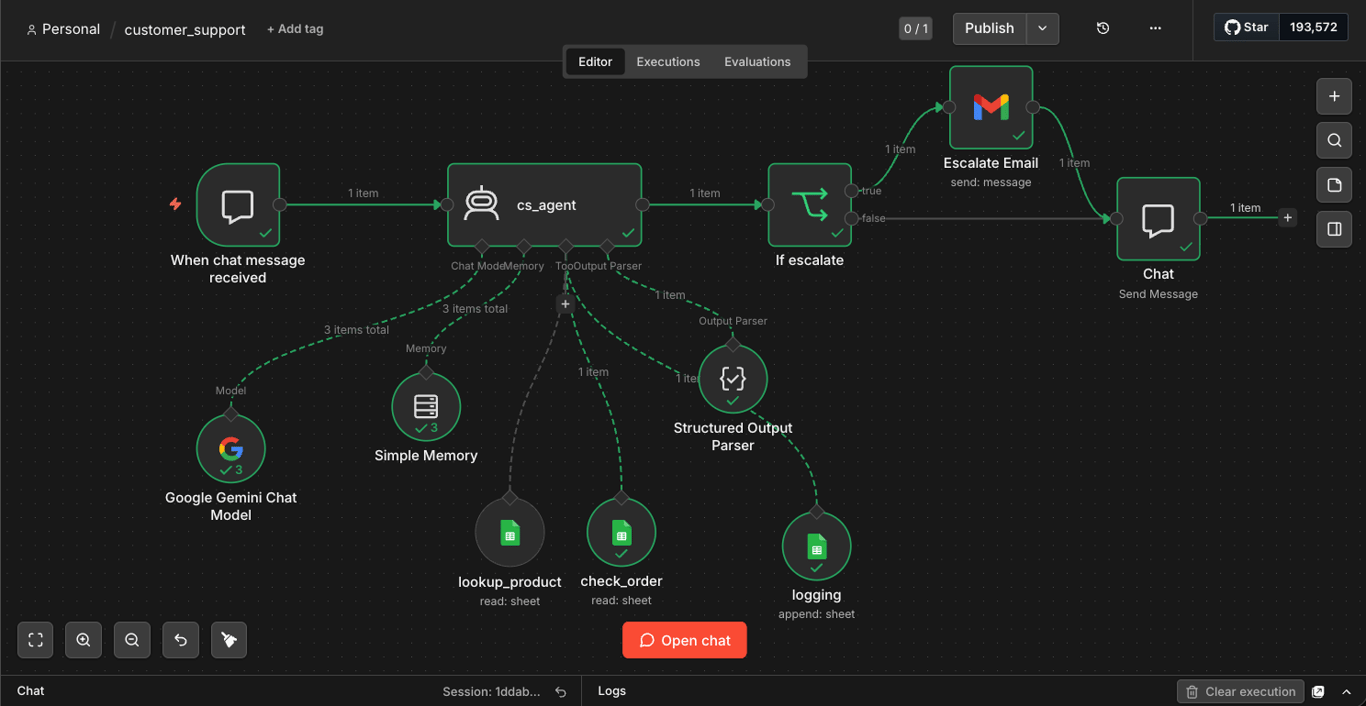The width and height of the screenshot is (1366, 706).
Task: Open the Escalate Email Gmail node
Action: (991, 107)
